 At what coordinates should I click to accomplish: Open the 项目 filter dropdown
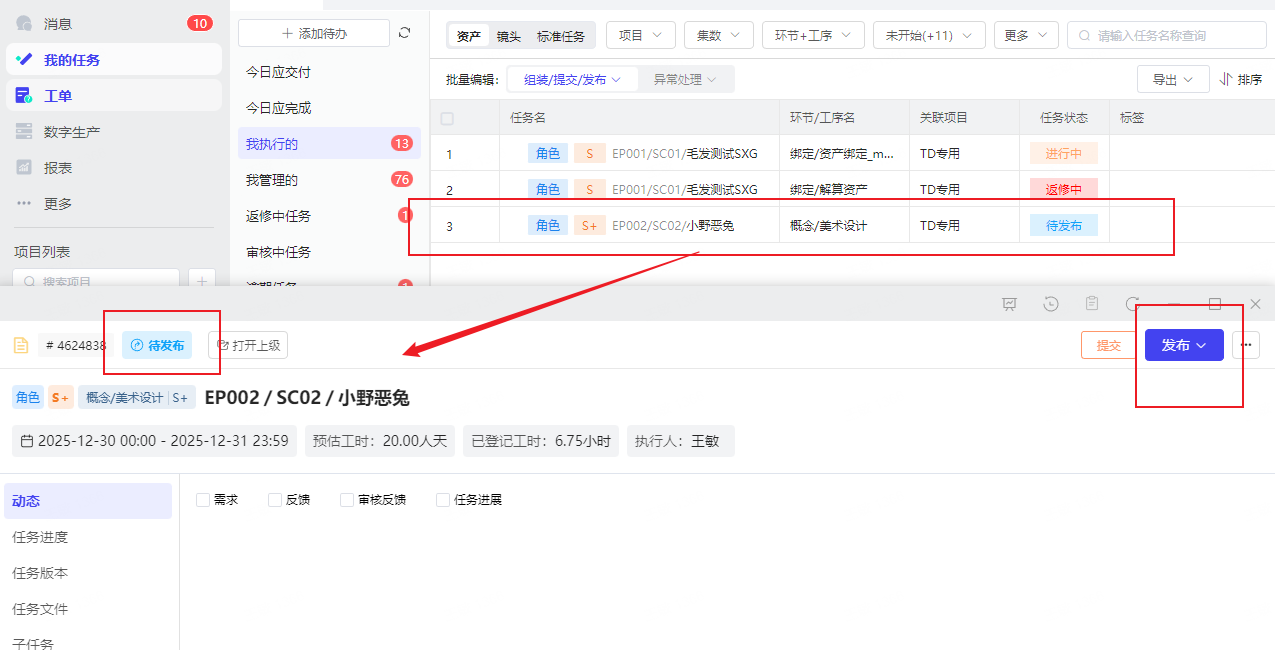640,34
